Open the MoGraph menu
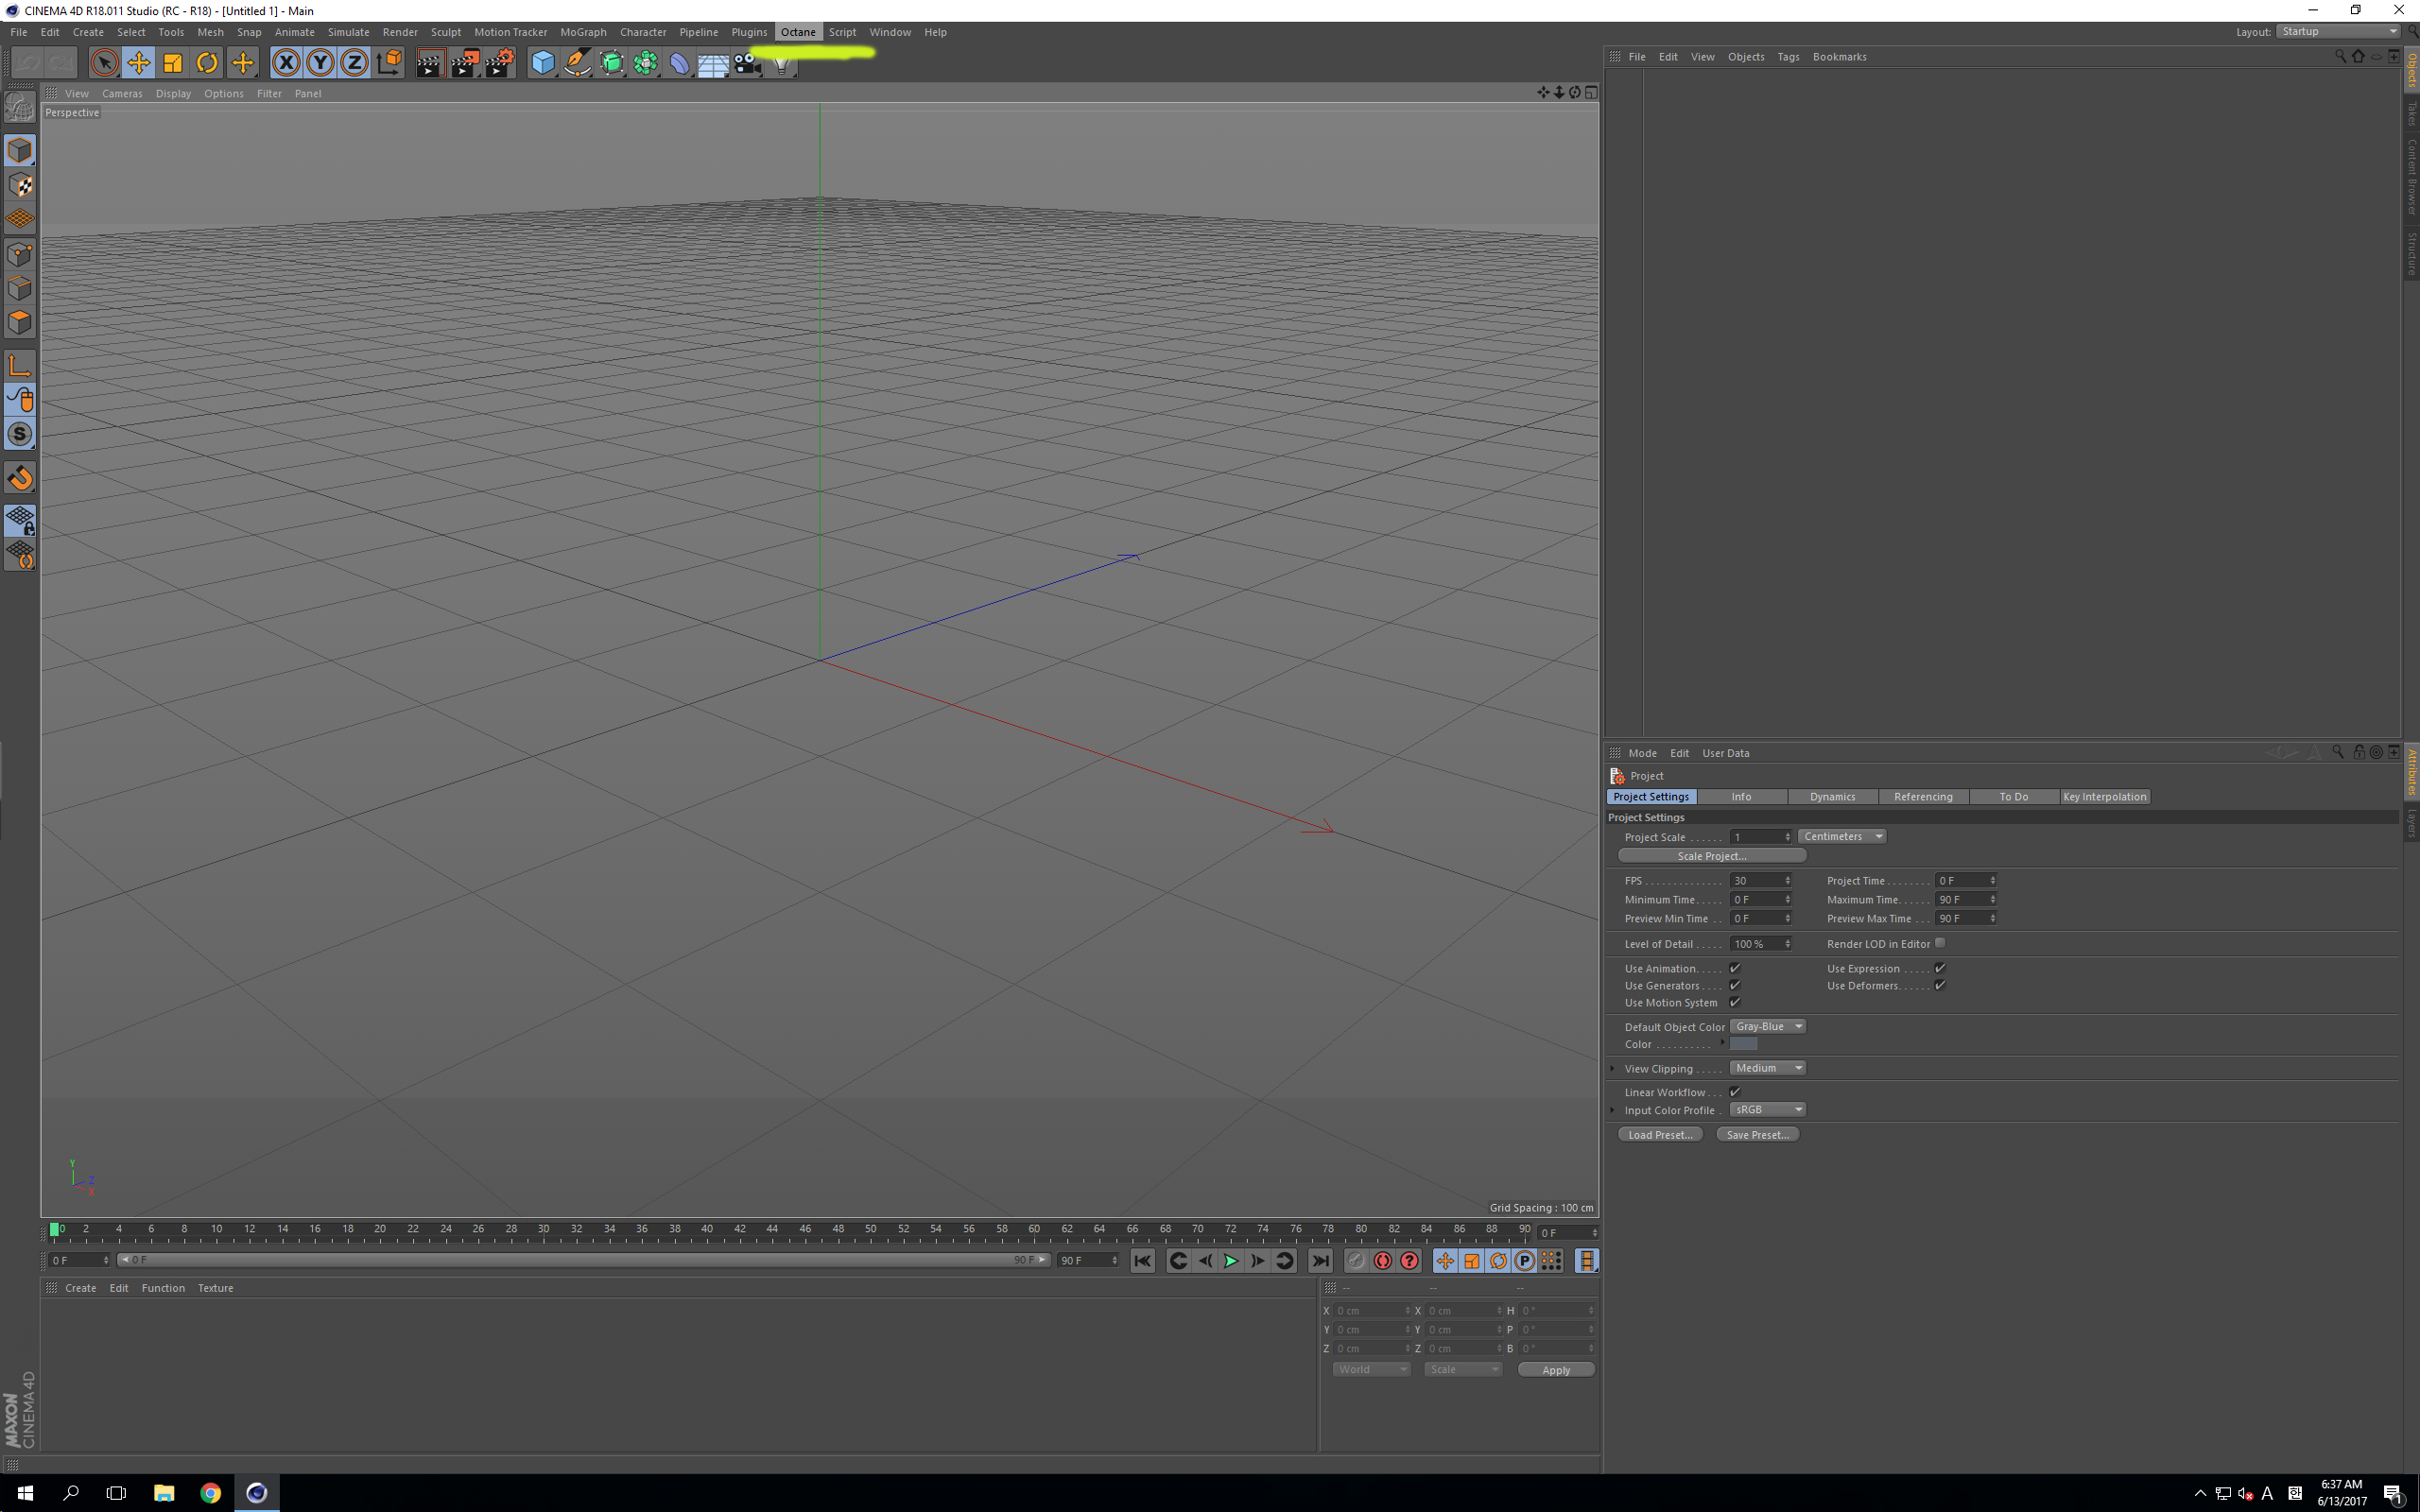The height and width of the screenshot is (1512, 2420). pyautogui.click(x=583, y=32)
